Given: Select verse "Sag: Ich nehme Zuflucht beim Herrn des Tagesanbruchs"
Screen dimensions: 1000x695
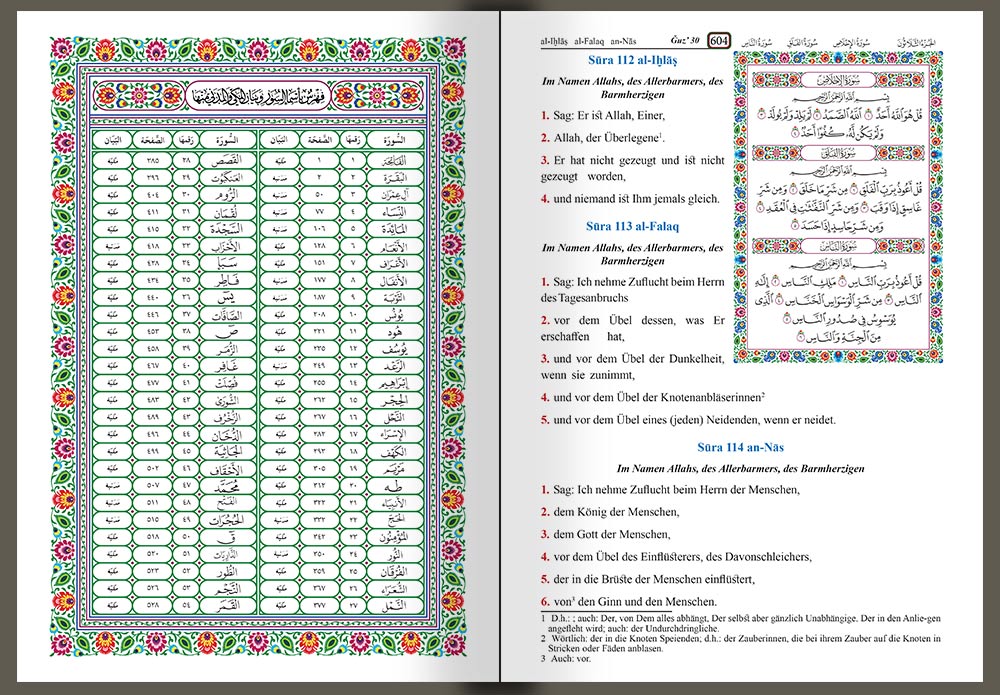Looking at the screenshot, I should pos(633,289).
